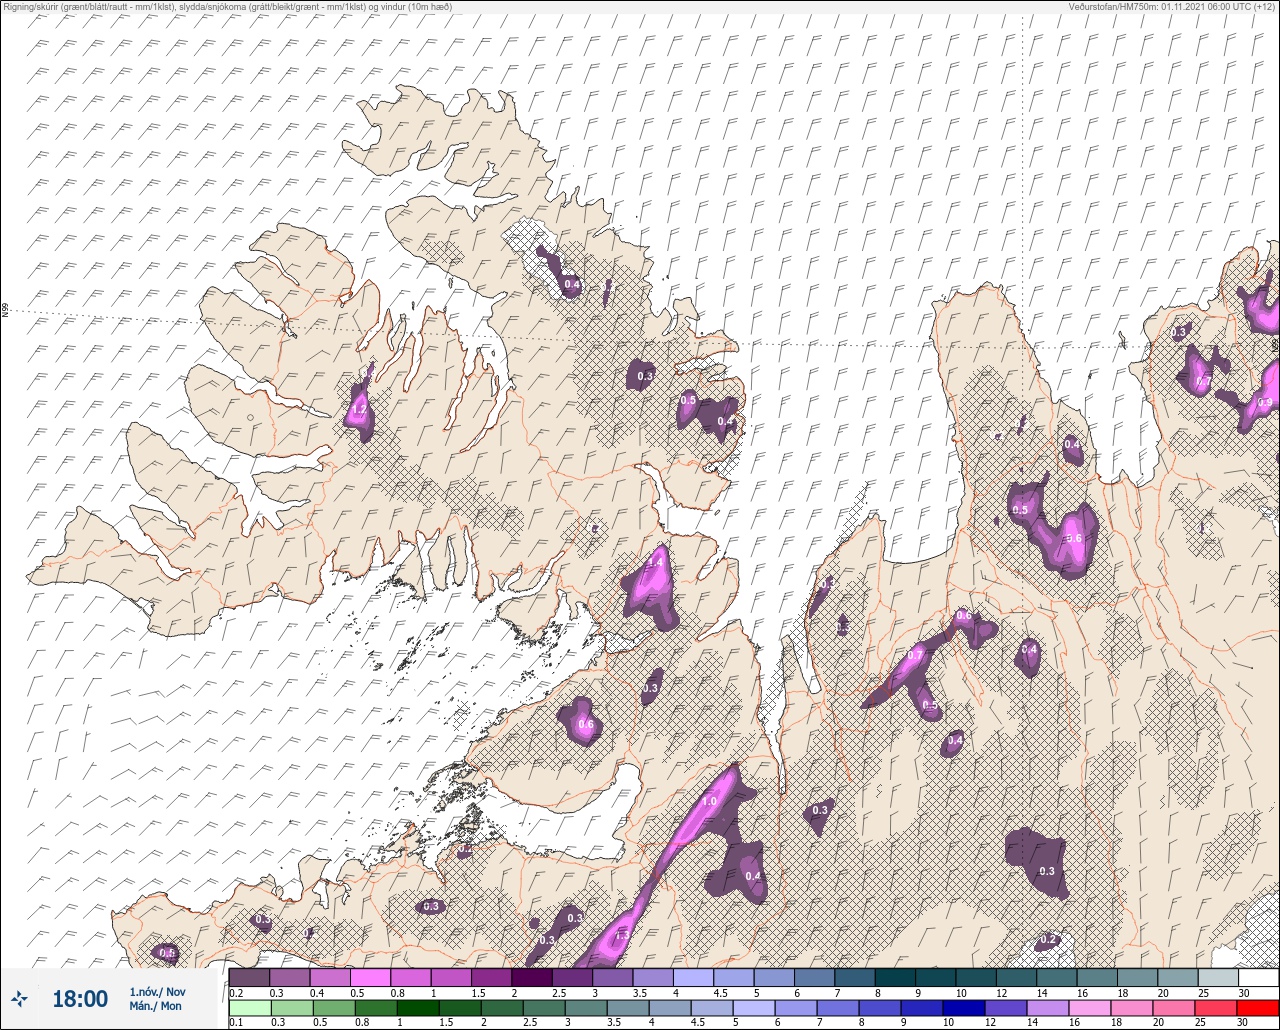Pick the bright pink top-row swatch labeled 0.5
The image size is (1280, 1030).
click(370, 977)
